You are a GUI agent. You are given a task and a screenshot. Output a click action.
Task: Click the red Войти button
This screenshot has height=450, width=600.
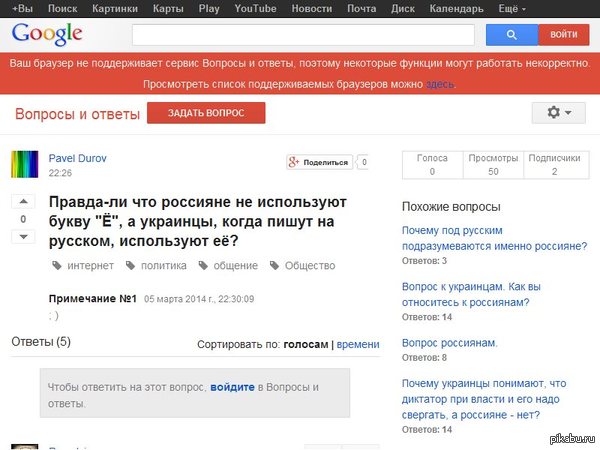[x=564, y=35]
